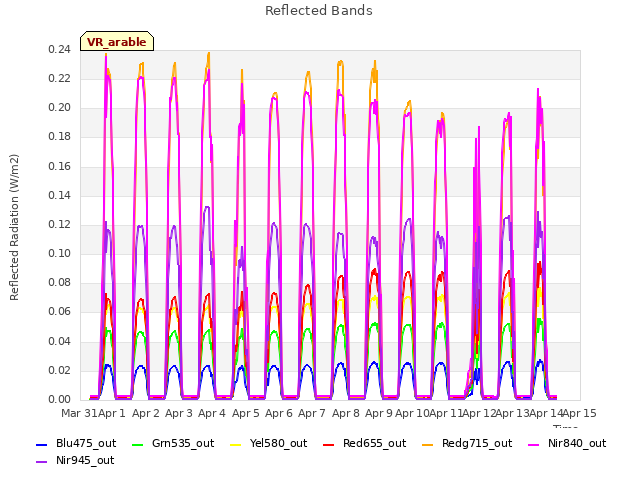Click the 0.20 y-axis tick label

click(59, 107)
